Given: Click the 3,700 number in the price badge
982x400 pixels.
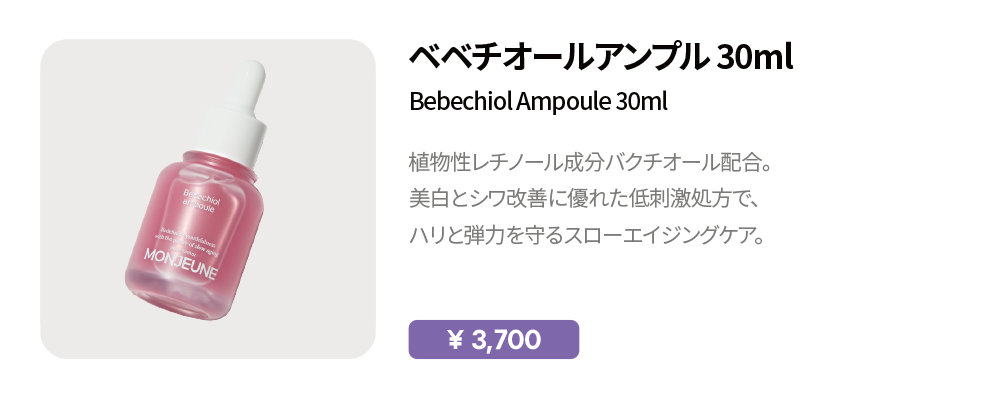Looking at the screenshot, I should tap(505, 340).
